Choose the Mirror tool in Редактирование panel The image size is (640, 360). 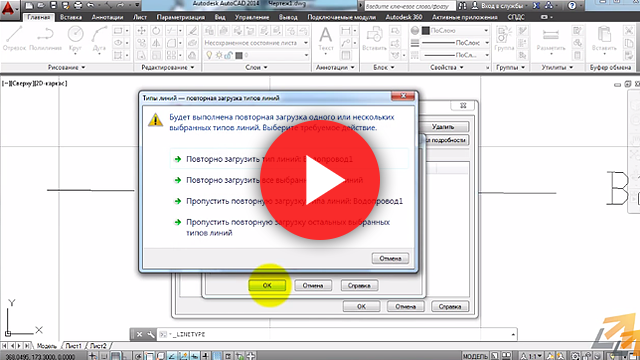(156, 43)
